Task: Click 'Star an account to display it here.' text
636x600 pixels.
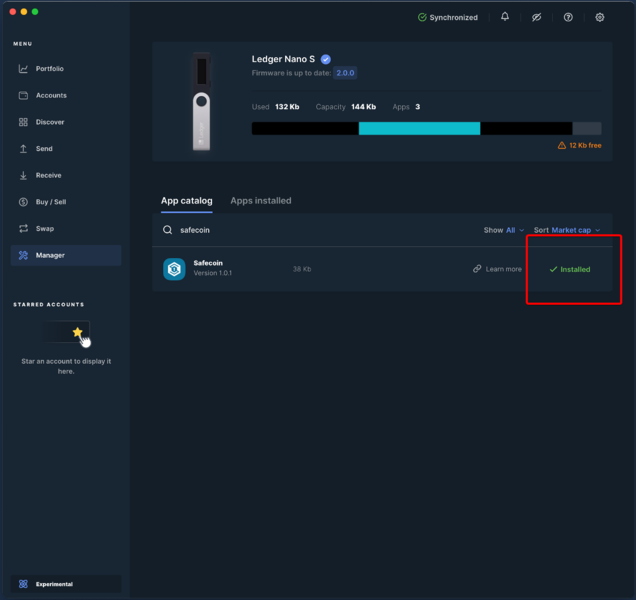Action: point(66,366)
